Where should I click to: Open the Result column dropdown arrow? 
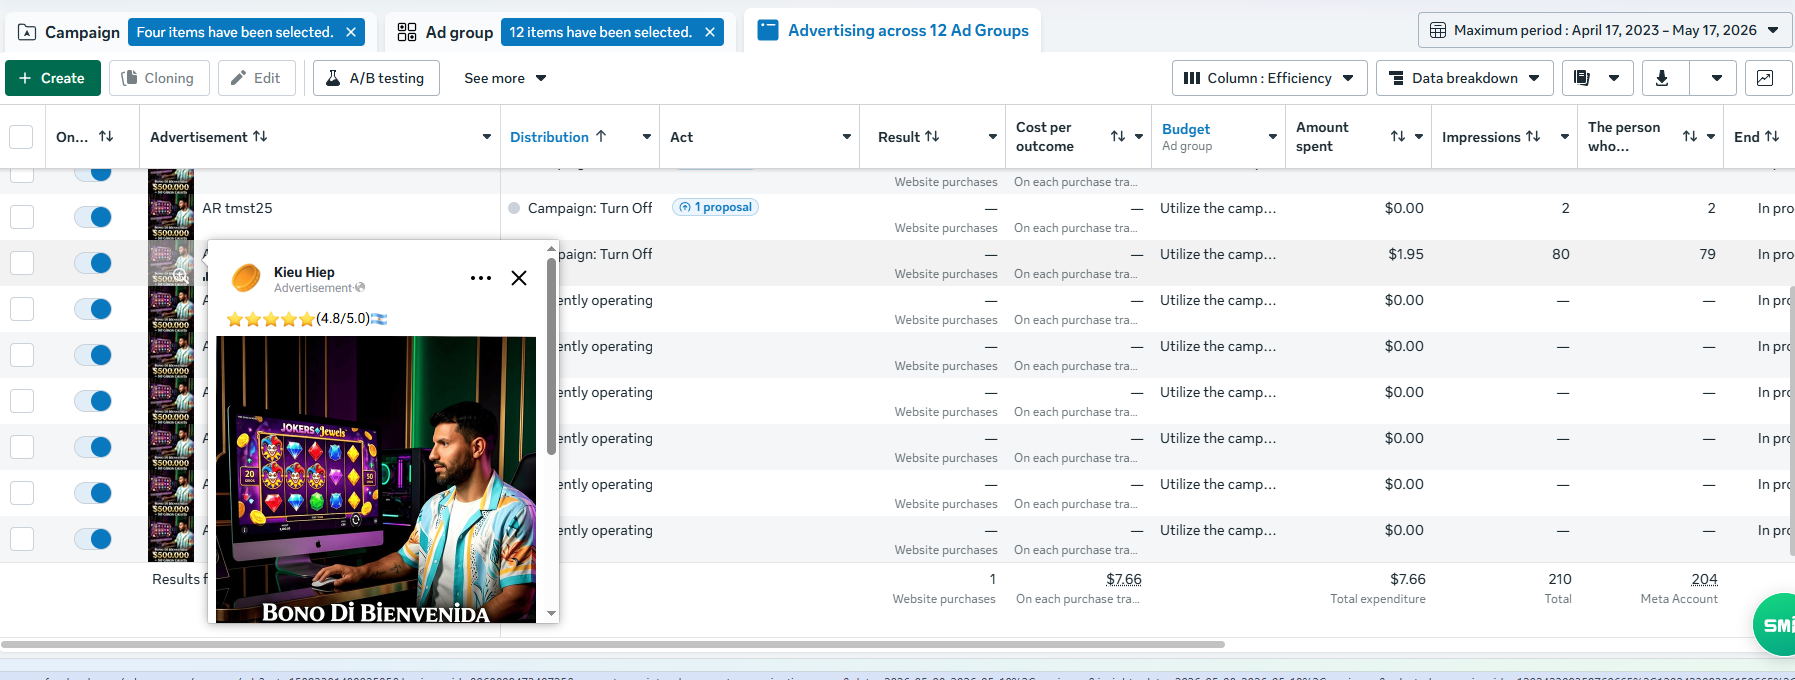pos(993,137)
